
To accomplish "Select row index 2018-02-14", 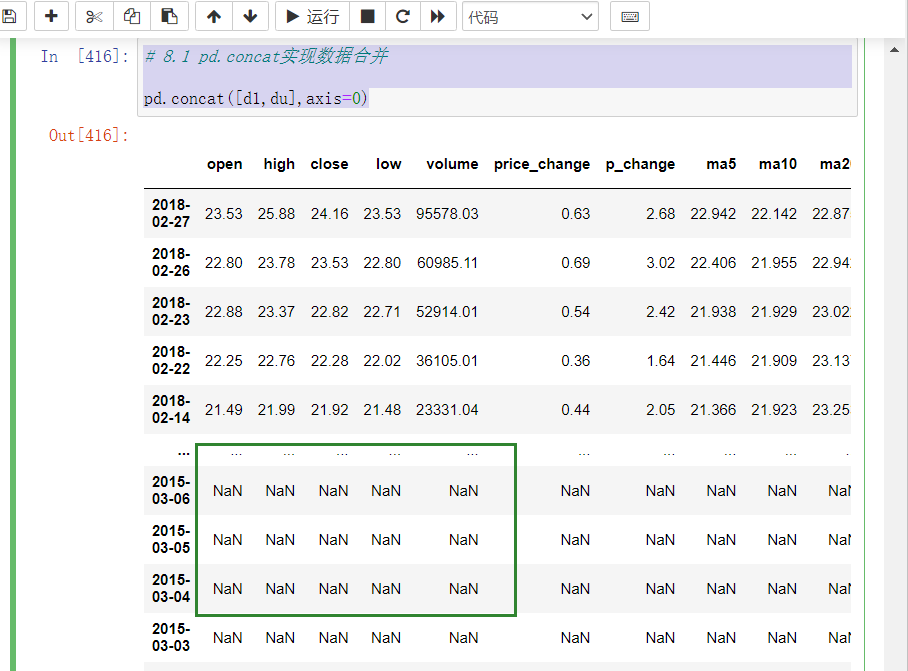I will (171, 409).
